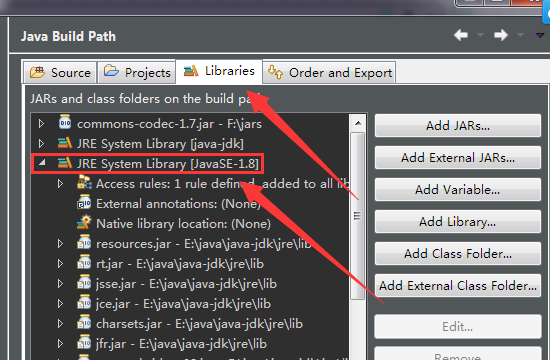Click jfr.jar file icon

[x=84, y=342]
